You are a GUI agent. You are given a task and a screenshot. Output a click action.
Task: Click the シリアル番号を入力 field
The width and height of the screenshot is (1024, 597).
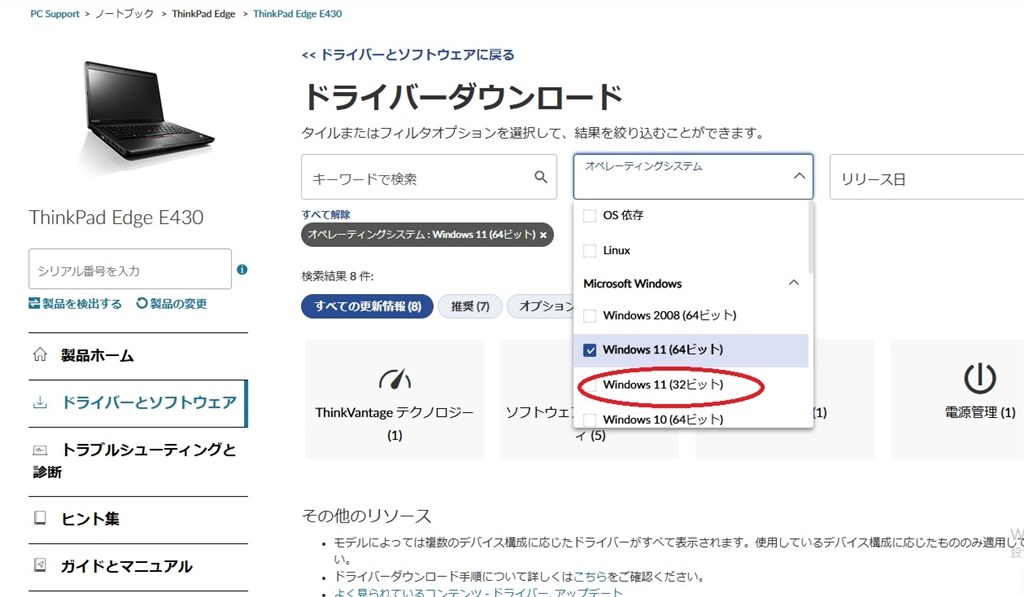(130, 269)
